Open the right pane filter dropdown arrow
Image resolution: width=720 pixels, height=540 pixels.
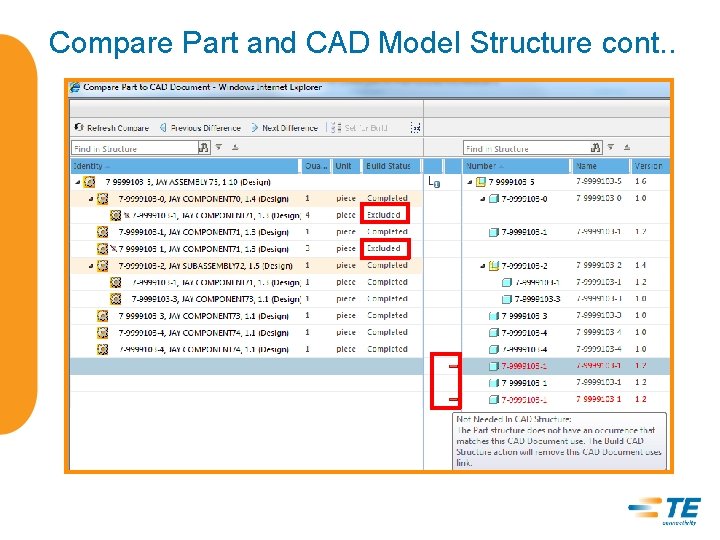click(611, 147)
